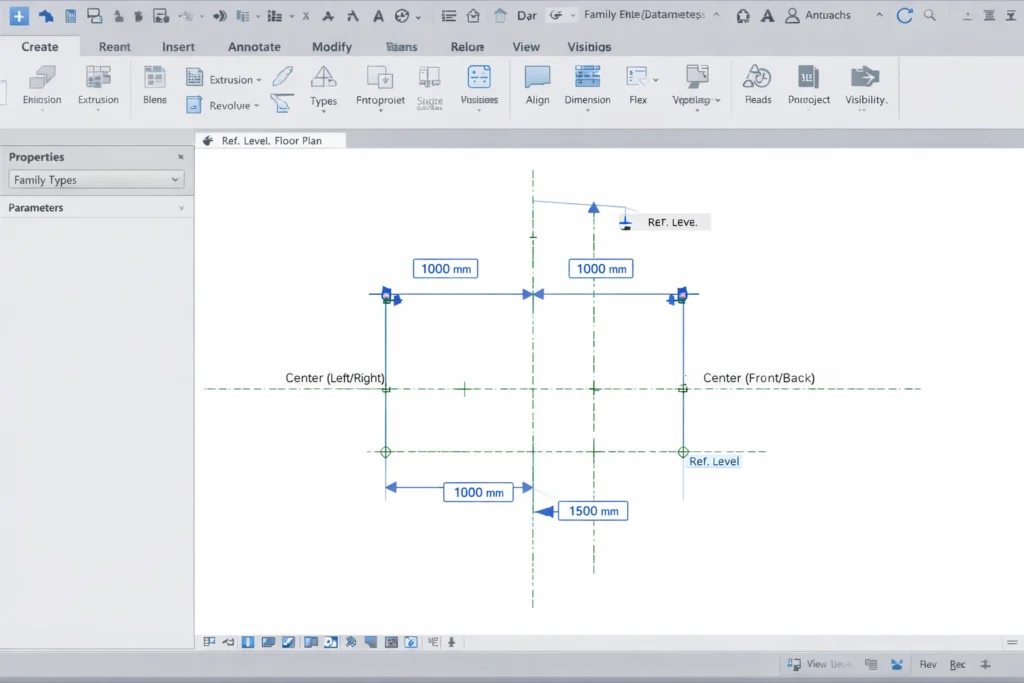Collapse the Parameters section
Viewport: 1024px width, 683px height.
(x=181, y=207)
